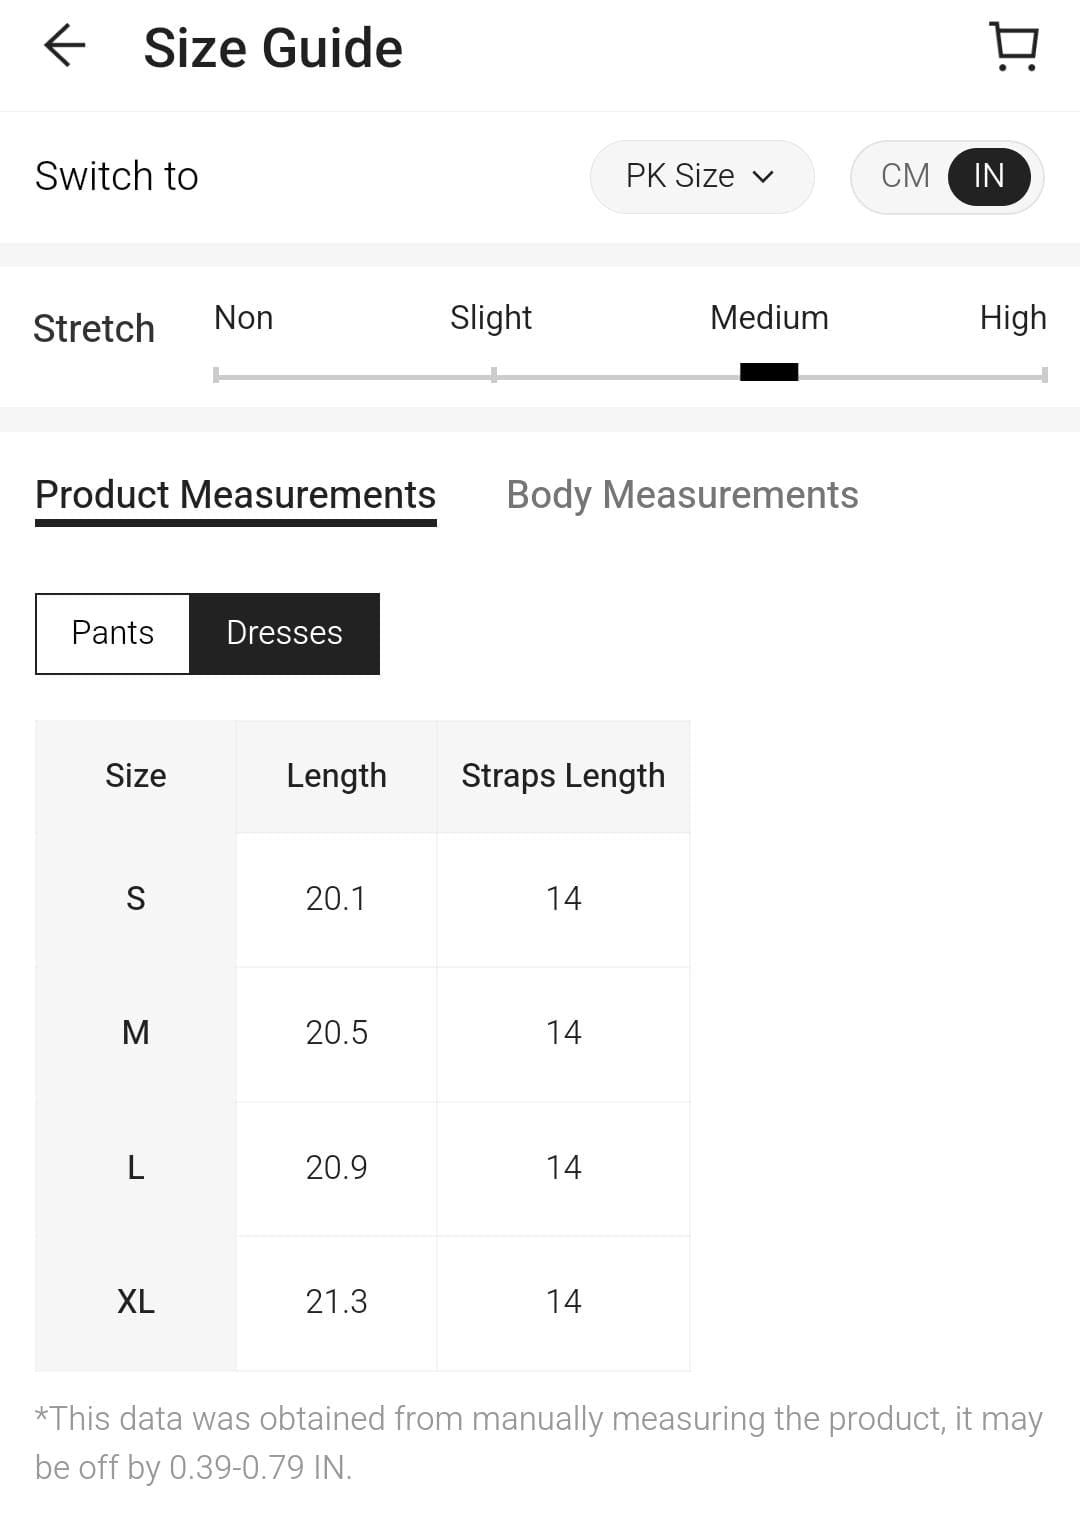This screenshot has width=1080, height=1528.
Task: Click the M size label
Action: 135,1033
